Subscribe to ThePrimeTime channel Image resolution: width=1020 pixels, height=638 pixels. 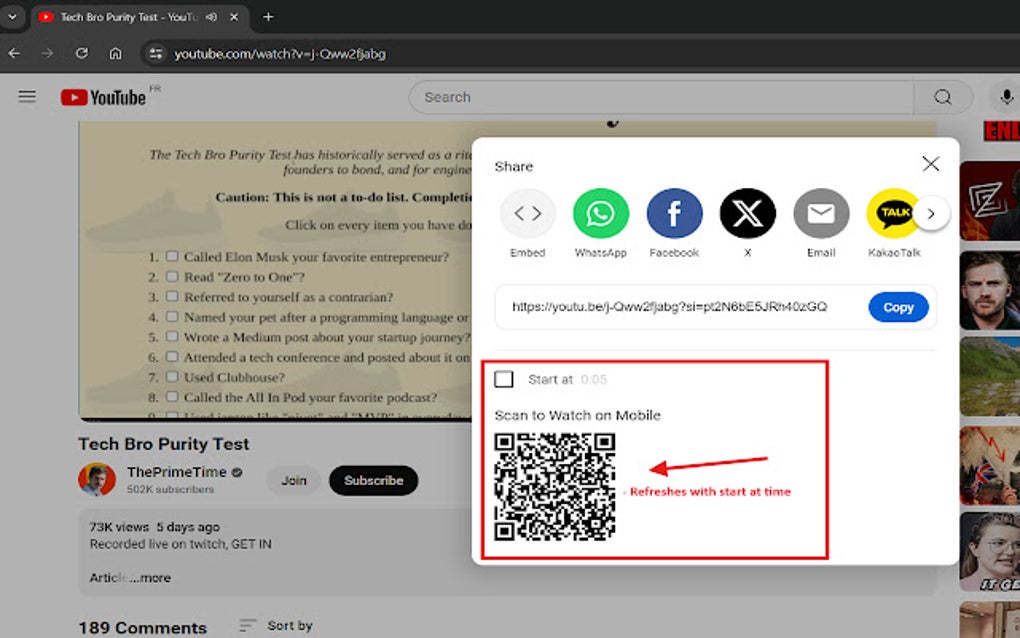click(x=373, y=480)
